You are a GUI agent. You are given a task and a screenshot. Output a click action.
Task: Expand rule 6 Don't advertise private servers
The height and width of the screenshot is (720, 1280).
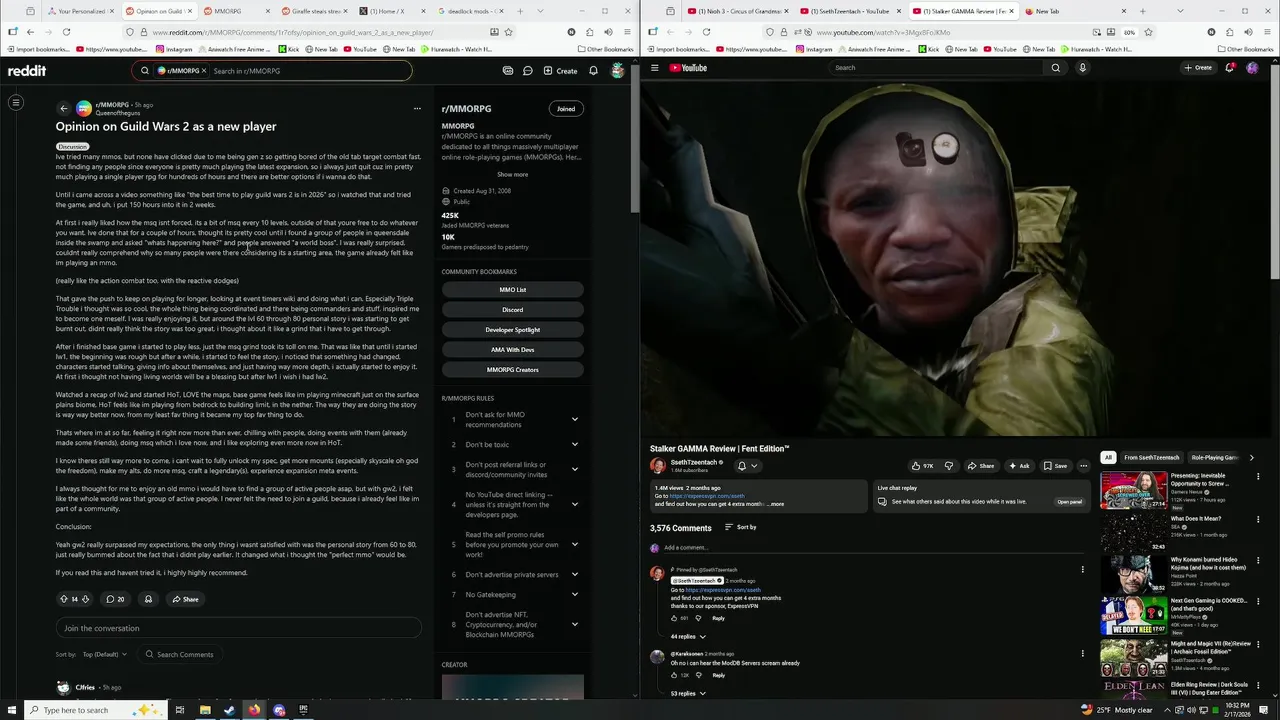pos(575,574)
